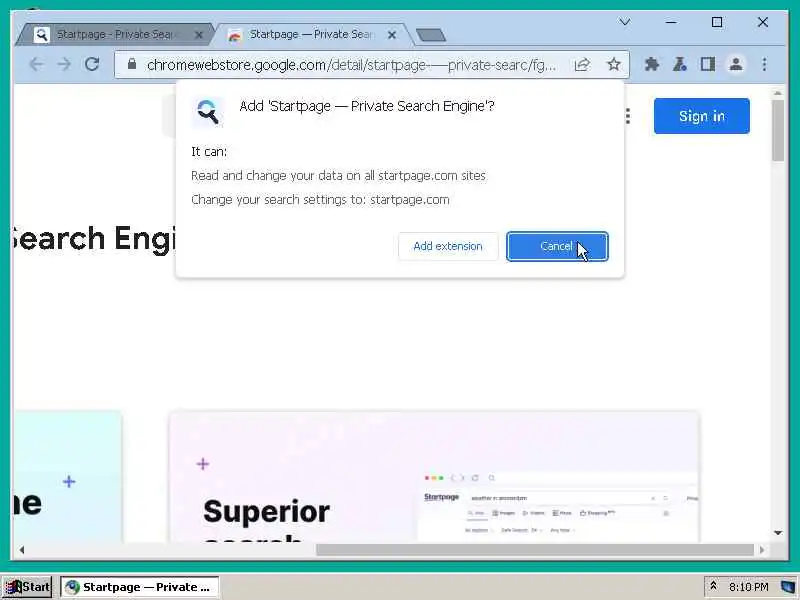Go back with the browser back arrow
Image resolution: width=800 pixels, height=600 pixels.
[36, 64]
